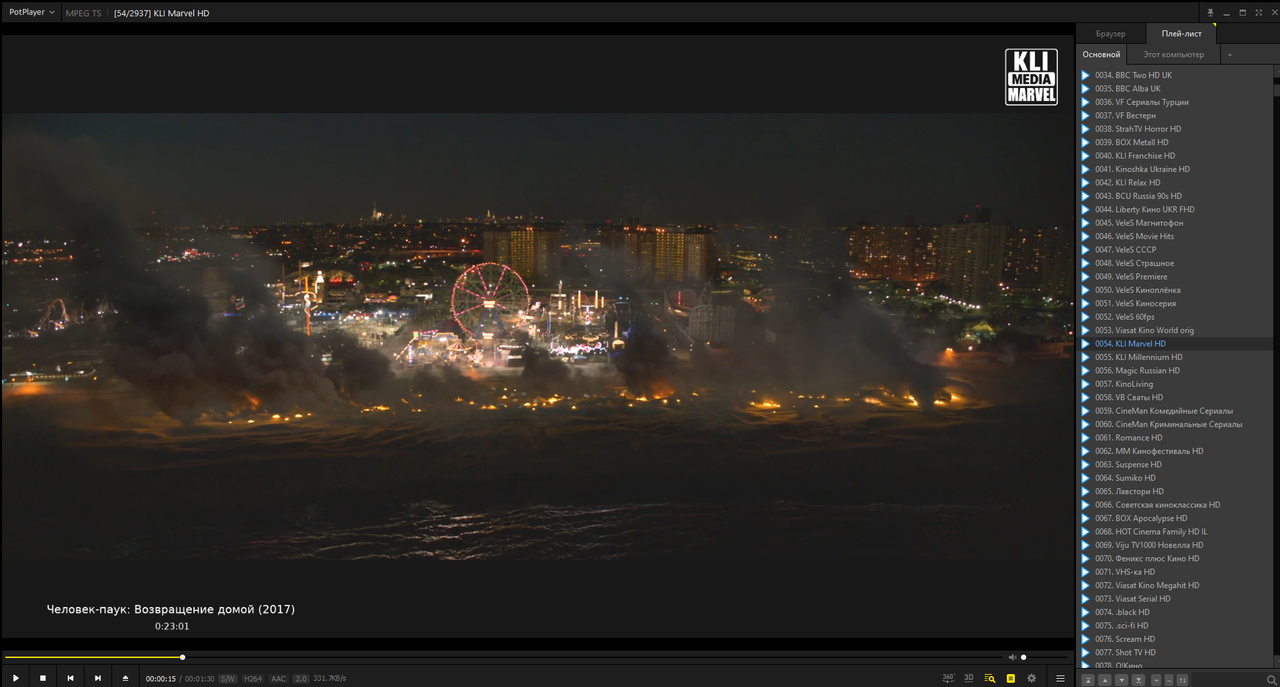This screenshot has width=1280, height=687.
Task: Switch to the Браузер tab
Action: [1110, 34]
